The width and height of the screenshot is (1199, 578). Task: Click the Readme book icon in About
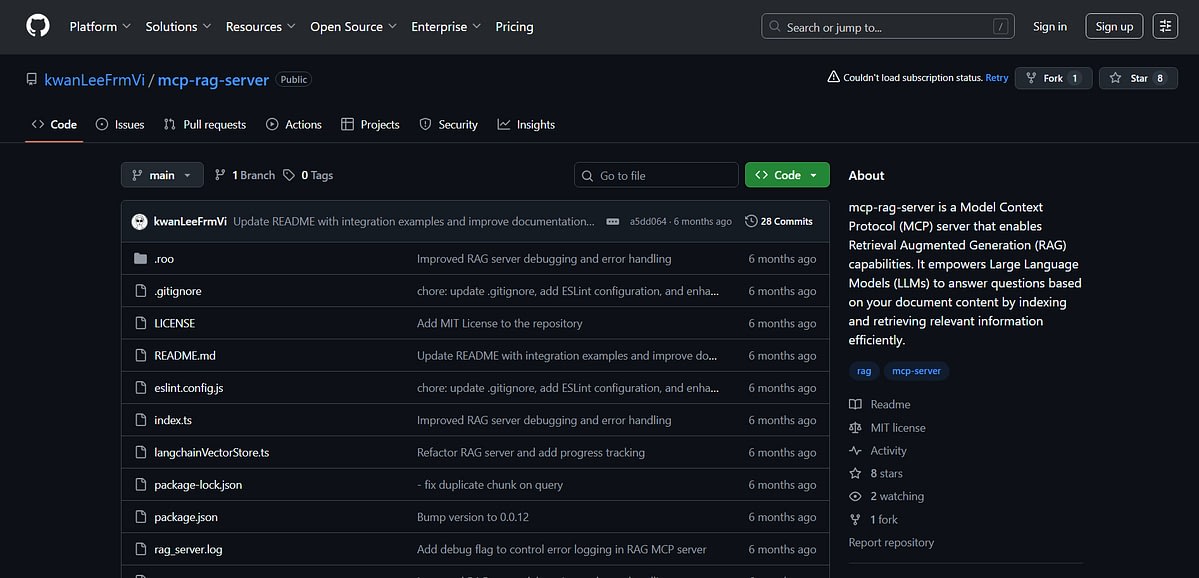[x=855, y=404]
